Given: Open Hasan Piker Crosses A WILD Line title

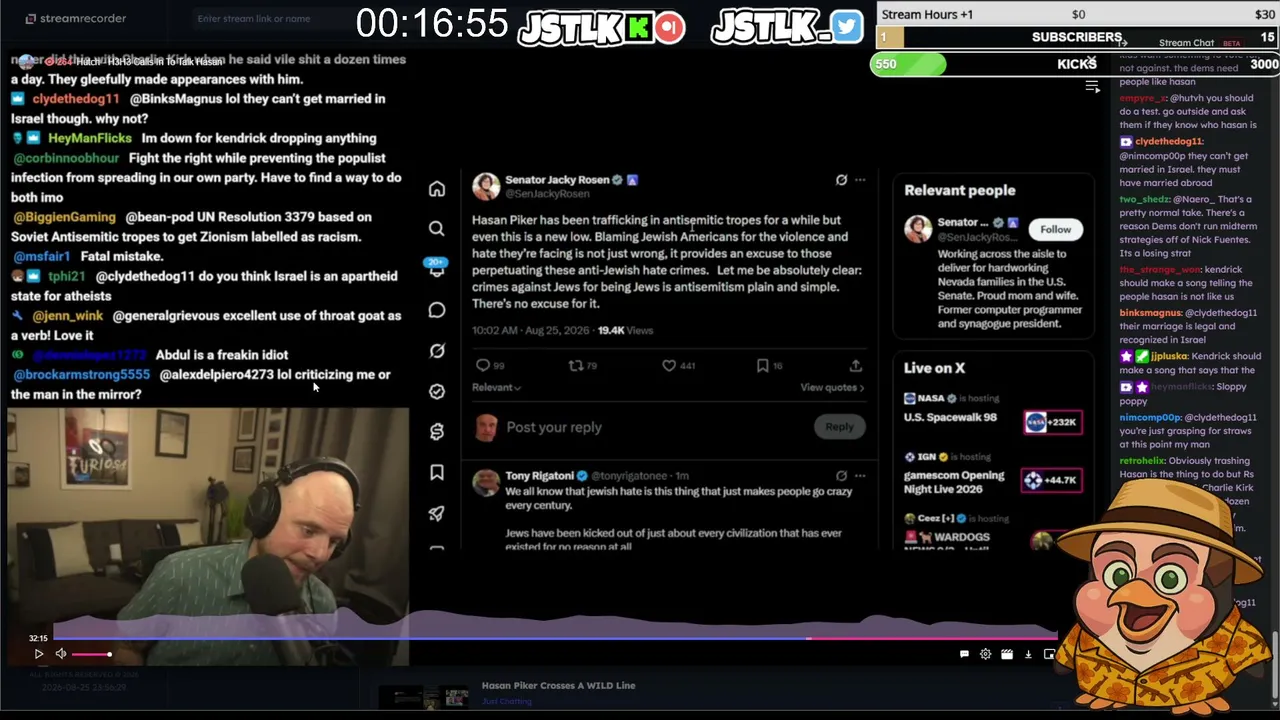Looking at the screenshot, I should click(x=558, y=686).
